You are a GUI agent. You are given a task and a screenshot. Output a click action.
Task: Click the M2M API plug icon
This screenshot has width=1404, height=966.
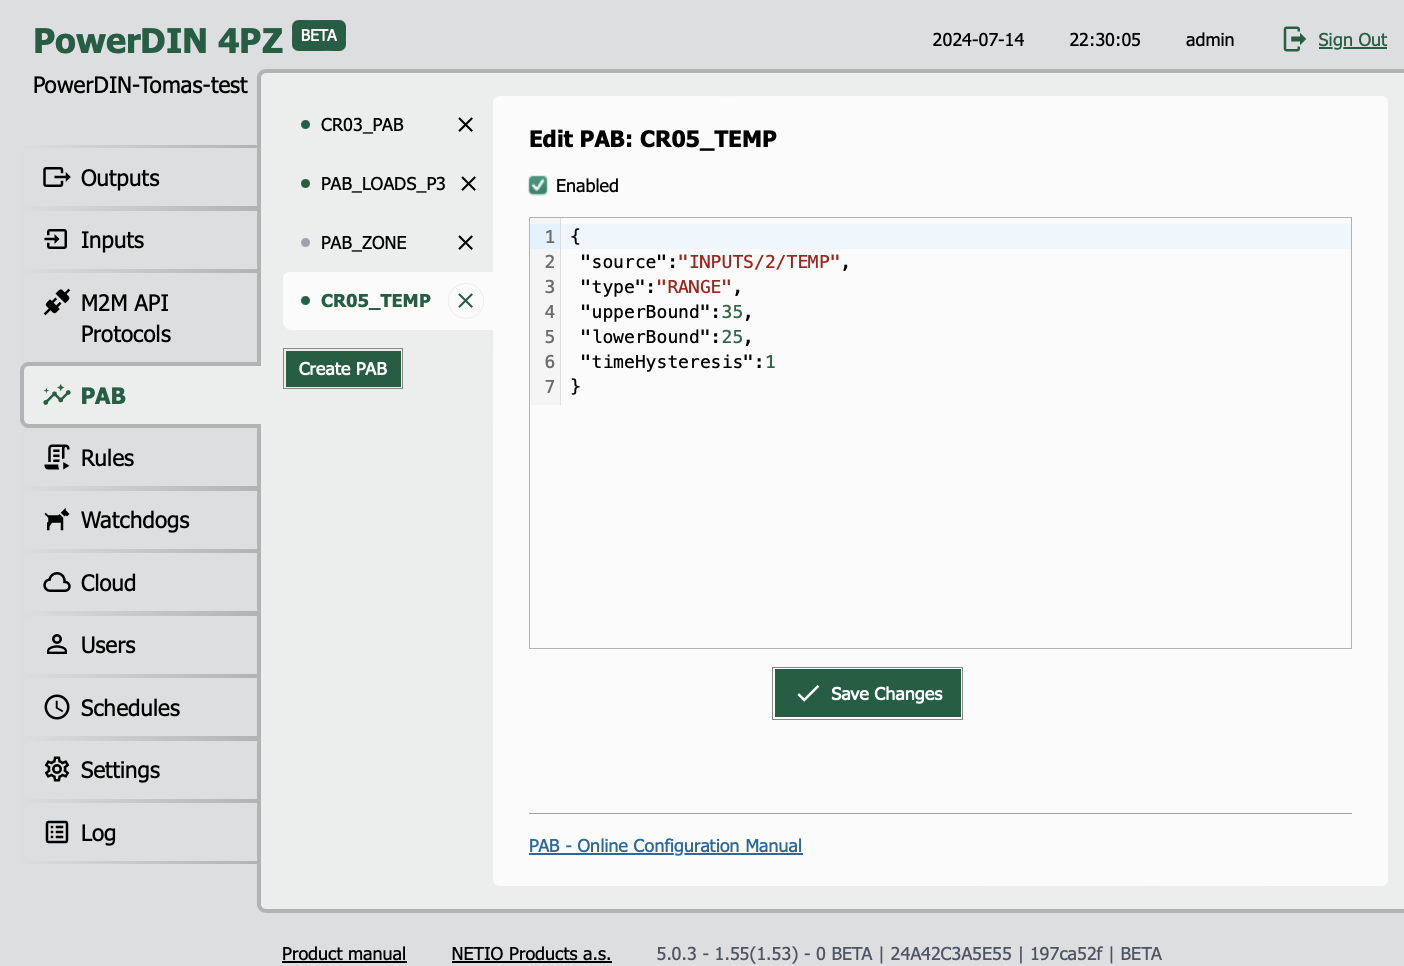pos(57,302)
